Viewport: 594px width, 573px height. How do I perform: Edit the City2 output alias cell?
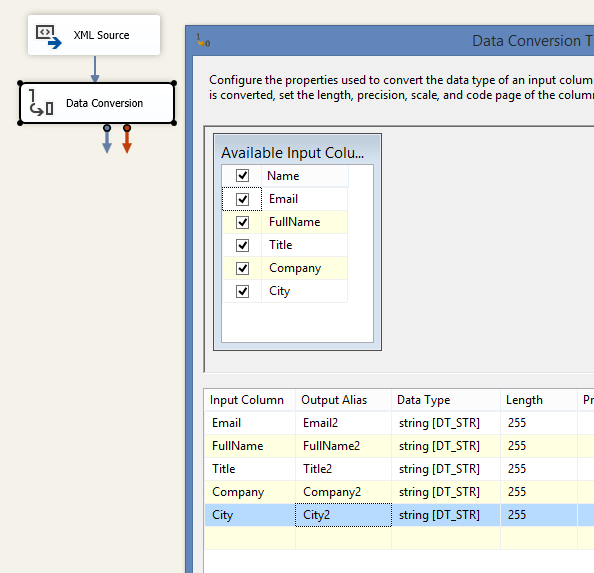(343, 515)
